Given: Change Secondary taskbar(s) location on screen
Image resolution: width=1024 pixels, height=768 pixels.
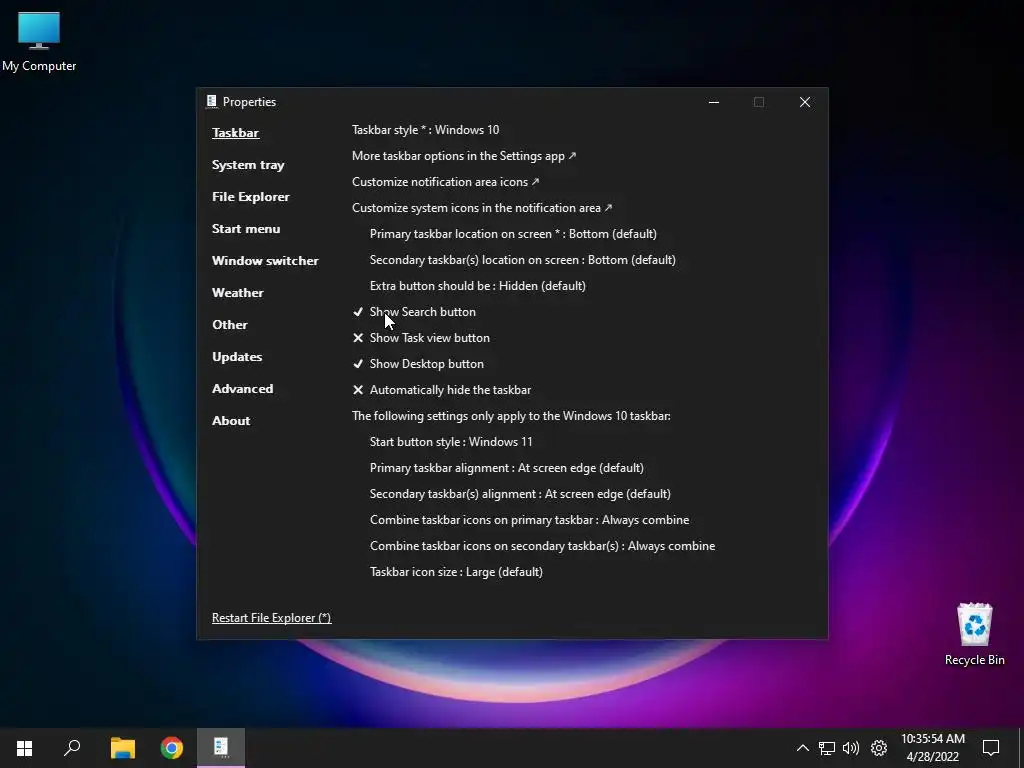Looking at the screenshot, I should click(x=522, y=260).
